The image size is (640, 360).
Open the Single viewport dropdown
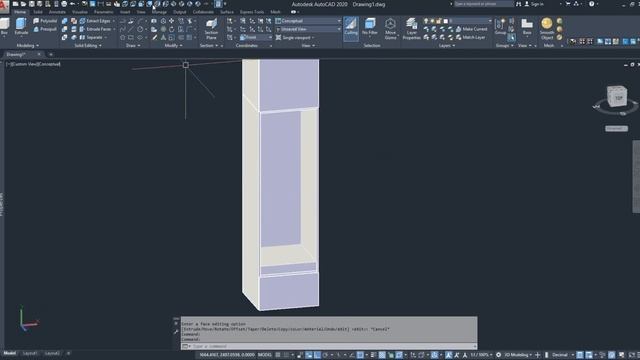[x=296, y=38]
